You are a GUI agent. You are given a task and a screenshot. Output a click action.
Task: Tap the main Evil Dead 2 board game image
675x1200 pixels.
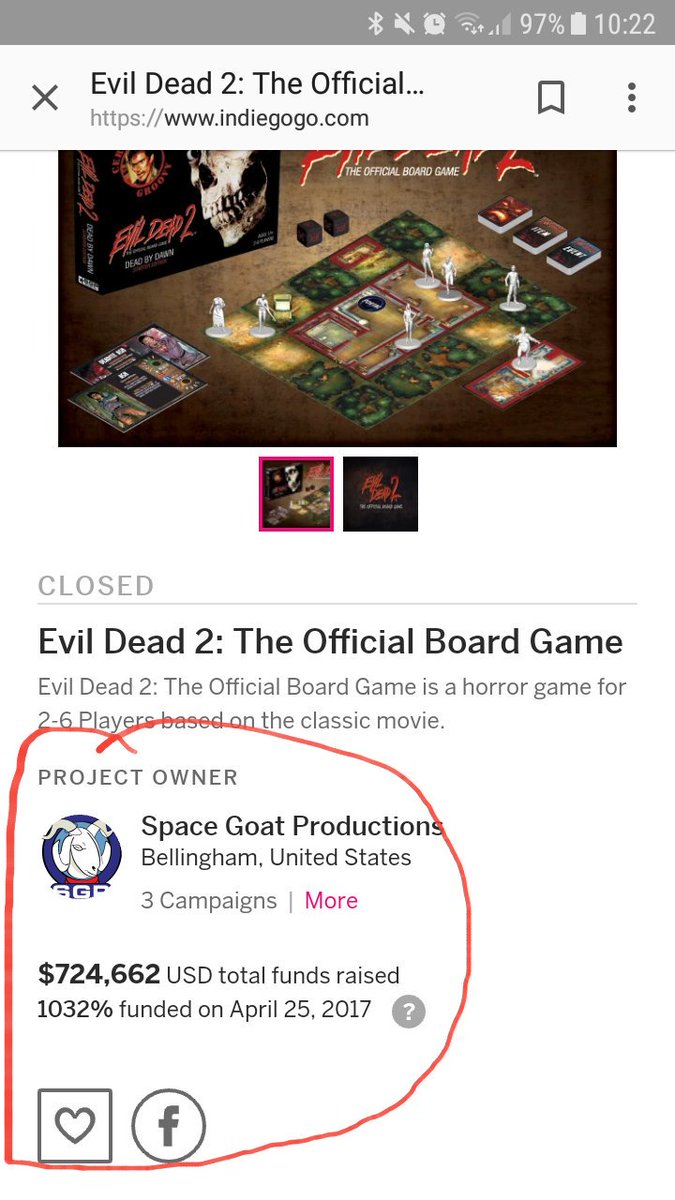coord(338,298)
